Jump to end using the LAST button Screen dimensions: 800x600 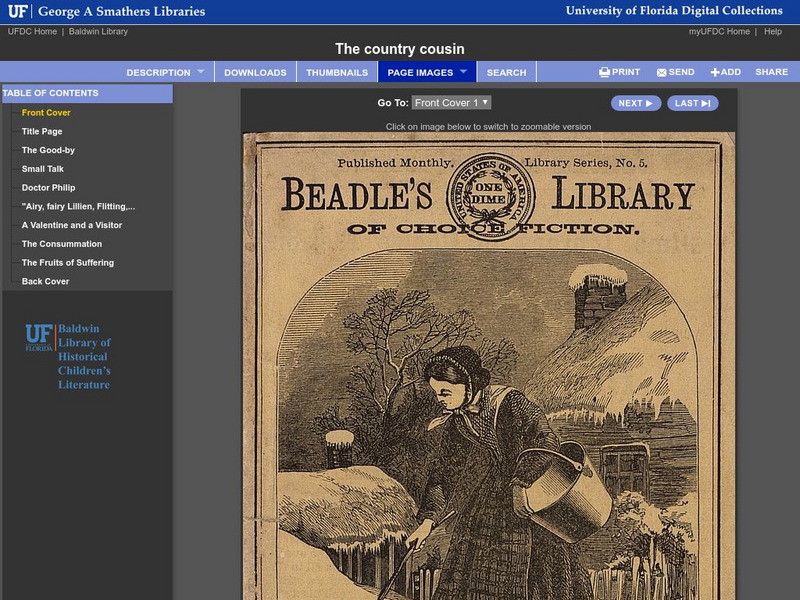coord(692,102)
